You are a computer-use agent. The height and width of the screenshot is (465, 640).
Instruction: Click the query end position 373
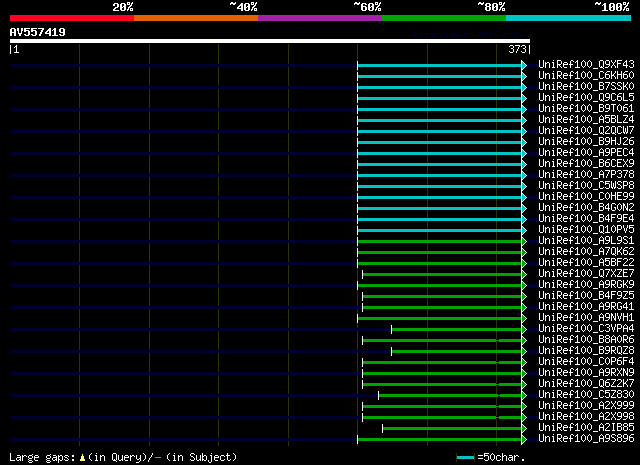[x=517, y=49]
